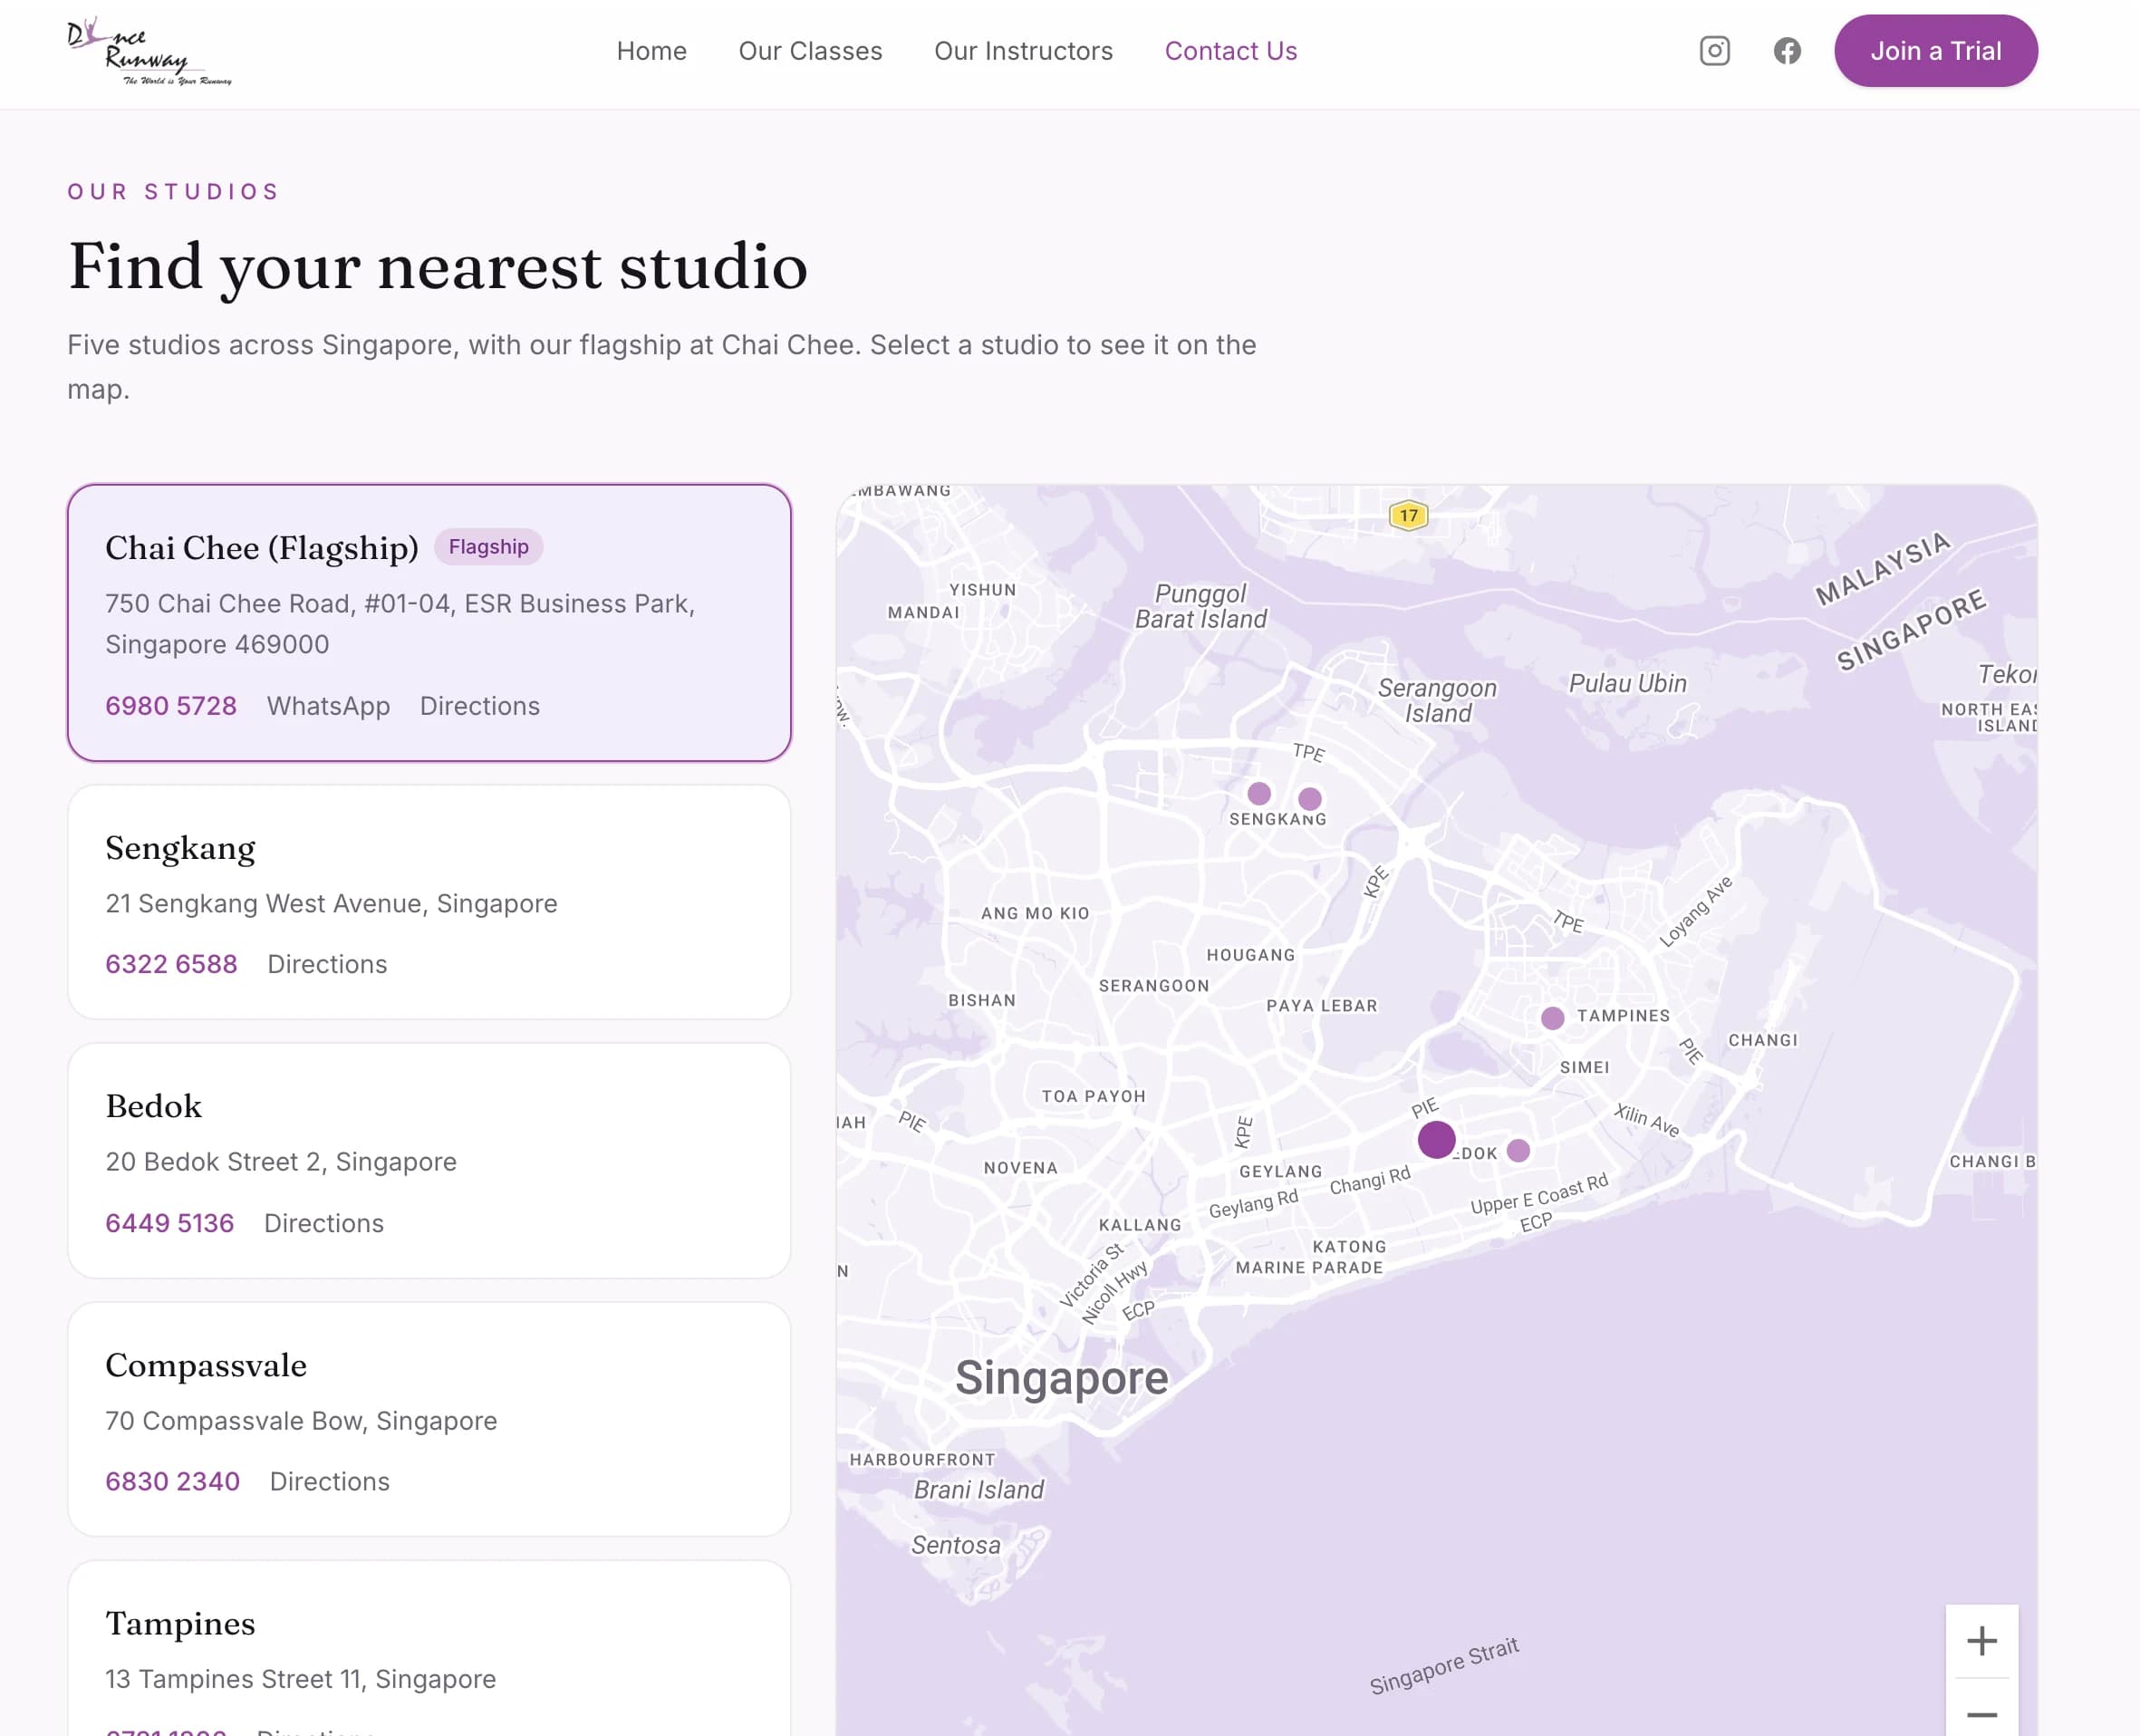The image size is (2140, 1736).
Task: Click the address 21 Sengkang West Avenue
Action: [x=331, y=903]
